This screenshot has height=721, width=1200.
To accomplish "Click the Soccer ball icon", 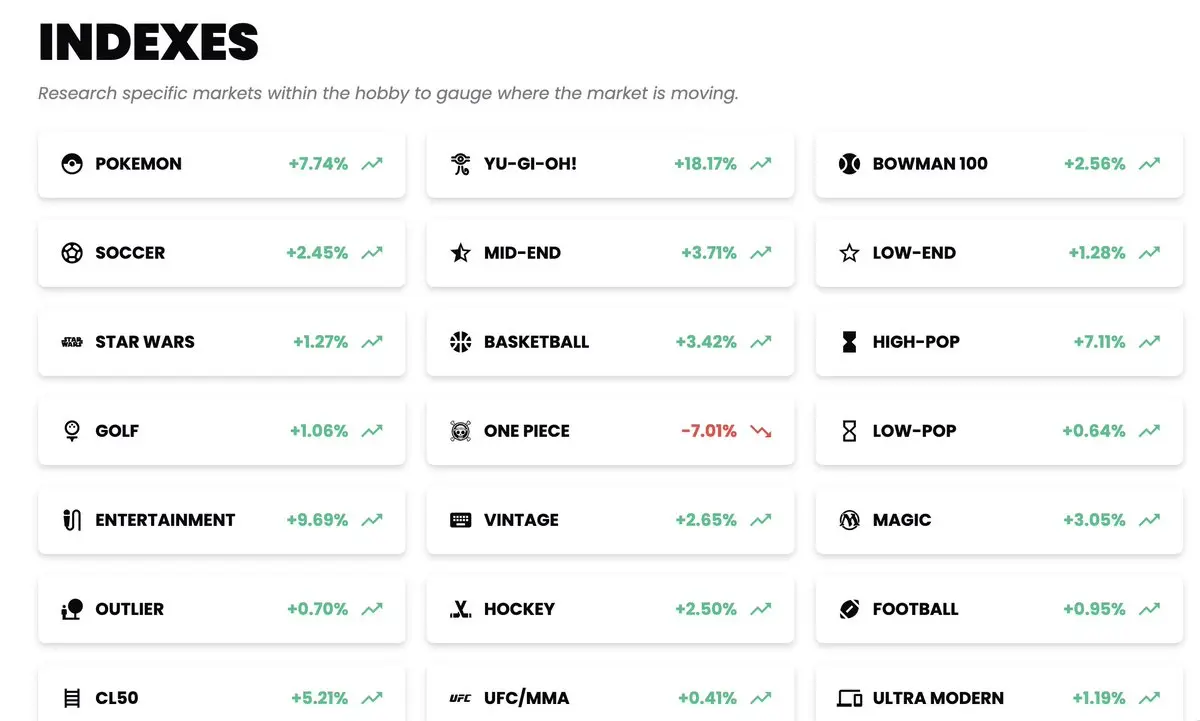I will tap(72, 253).
